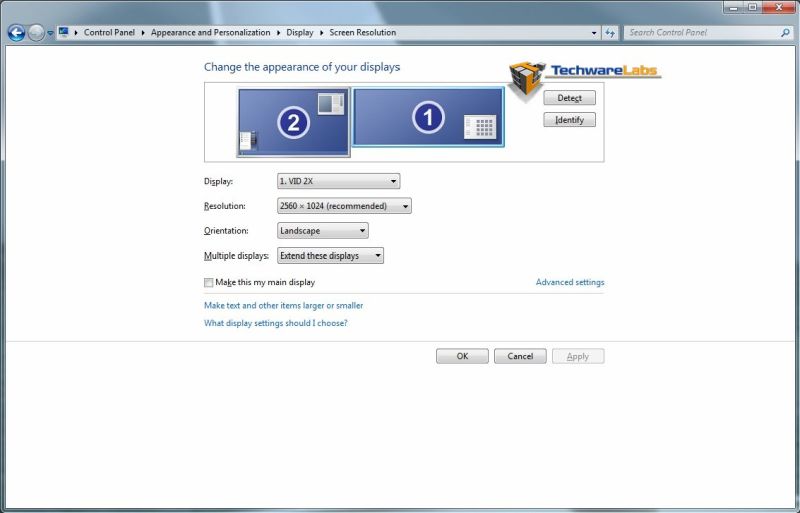This screenshot has width=800, height=513.
Task: Open Make text and other items larger link
Action: (x=284, y=305)
